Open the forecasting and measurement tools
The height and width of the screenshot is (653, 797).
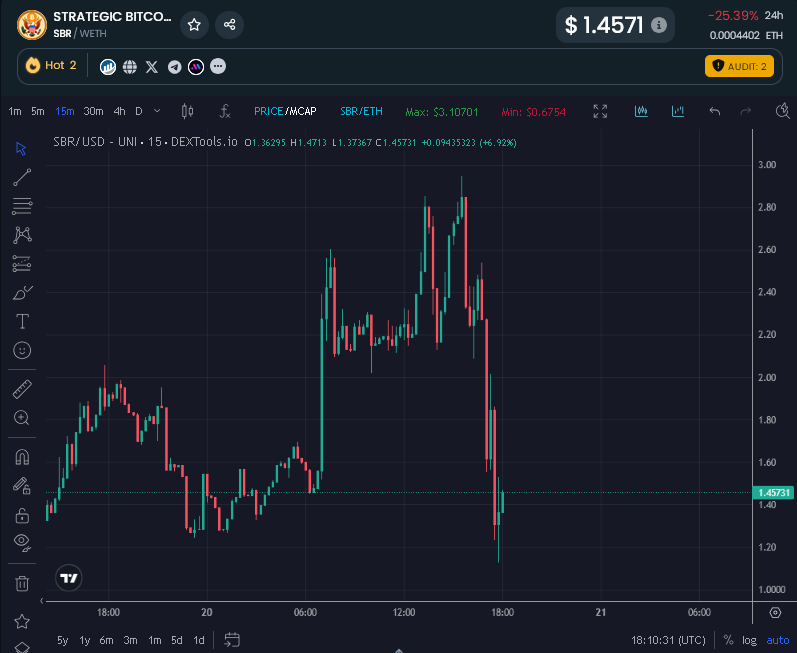tap(22, 264)
